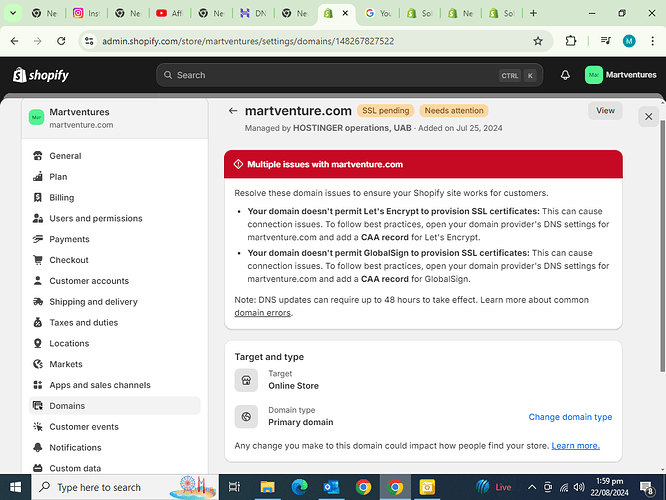Click the Customer events icon
The width and height of the screenshot is (666, 500).
[x=38, y=427]
